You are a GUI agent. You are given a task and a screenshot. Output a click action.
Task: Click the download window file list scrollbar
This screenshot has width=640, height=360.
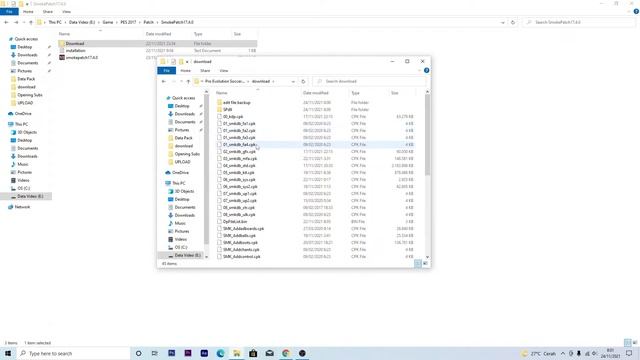(x=427, y=135)
